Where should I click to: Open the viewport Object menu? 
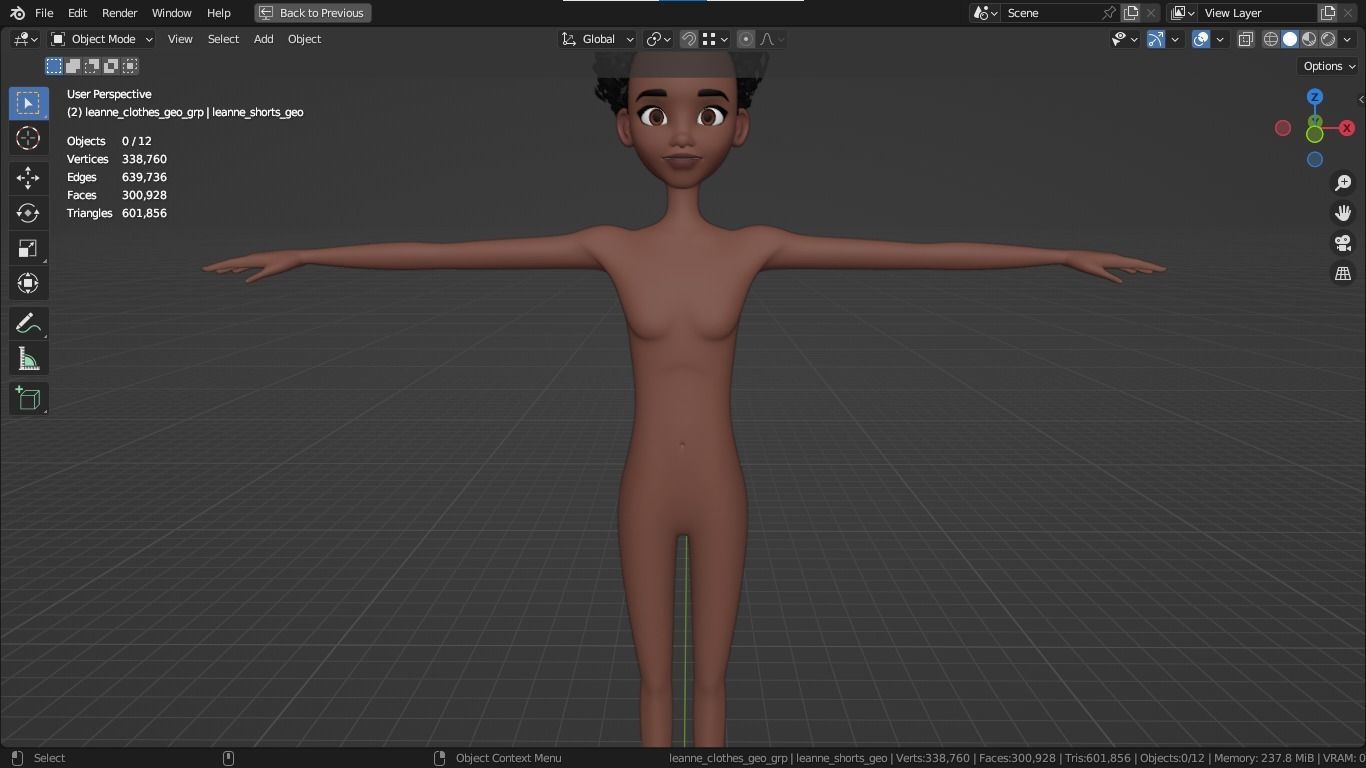pos(304,39)
